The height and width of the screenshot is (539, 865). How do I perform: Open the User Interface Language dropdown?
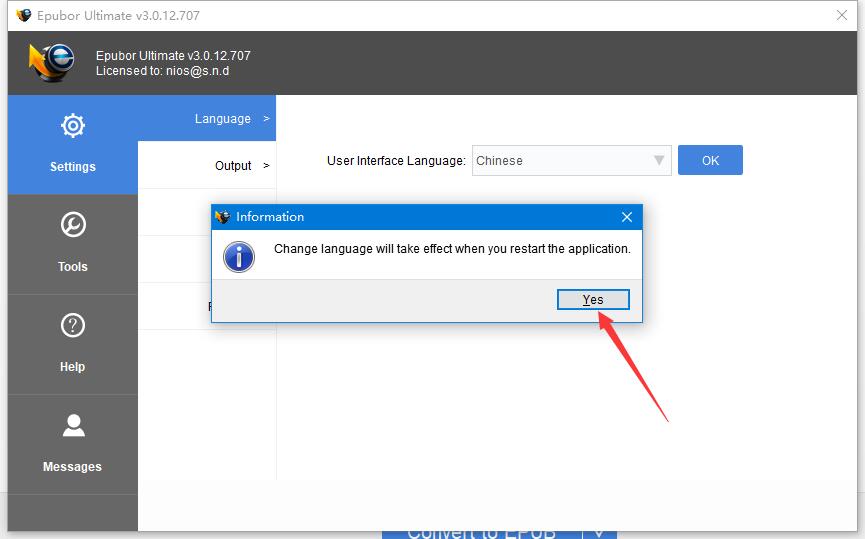tap(572, 161)
